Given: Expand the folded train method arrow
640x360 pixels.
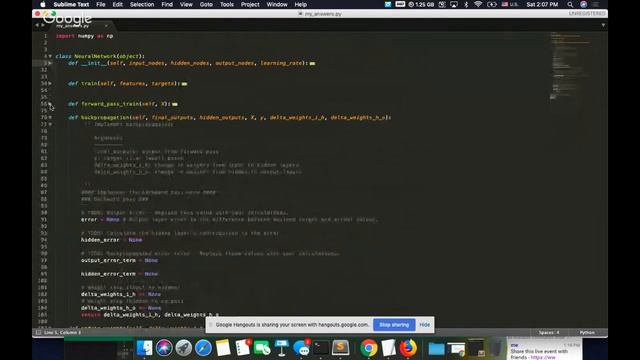Looking at the screenshot, I should [x=50, y=83].
